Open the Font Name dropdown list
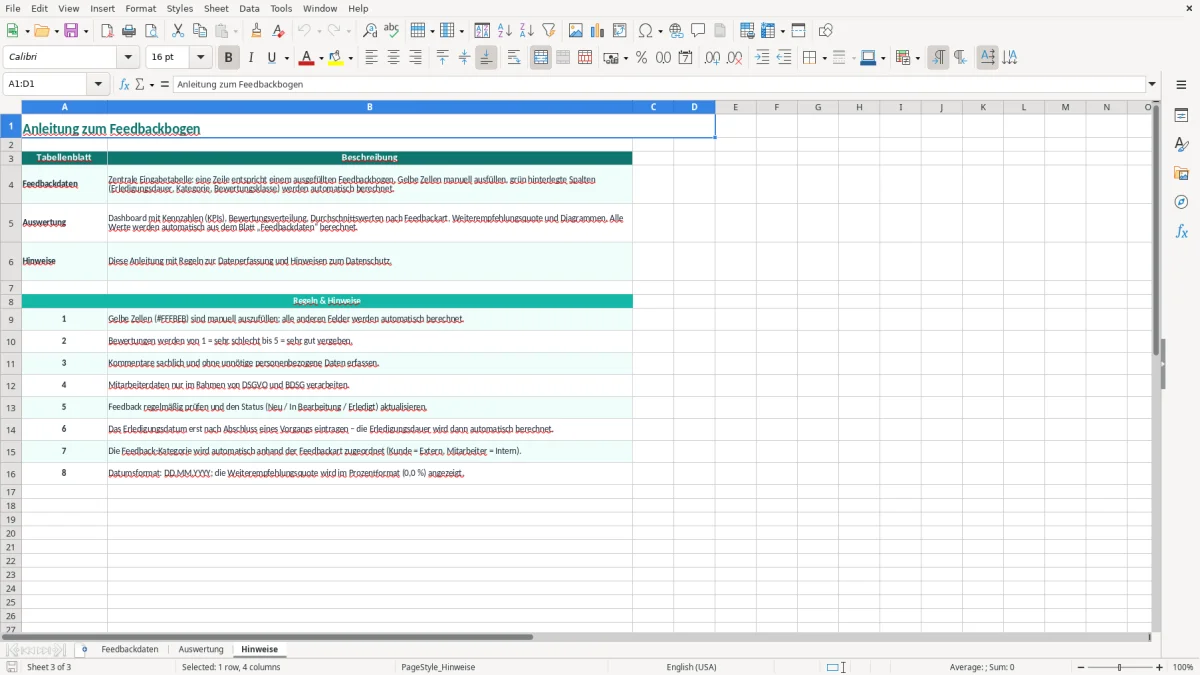Image resolution: width=1200 pixels, height=675 pixels. [x=128, y=58]
